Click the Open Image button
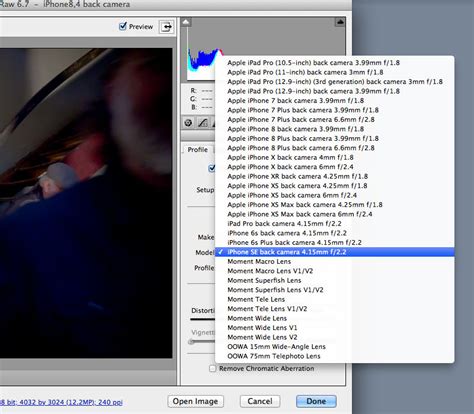Viewport: 474px width, 414px height. tap(195, 401)
